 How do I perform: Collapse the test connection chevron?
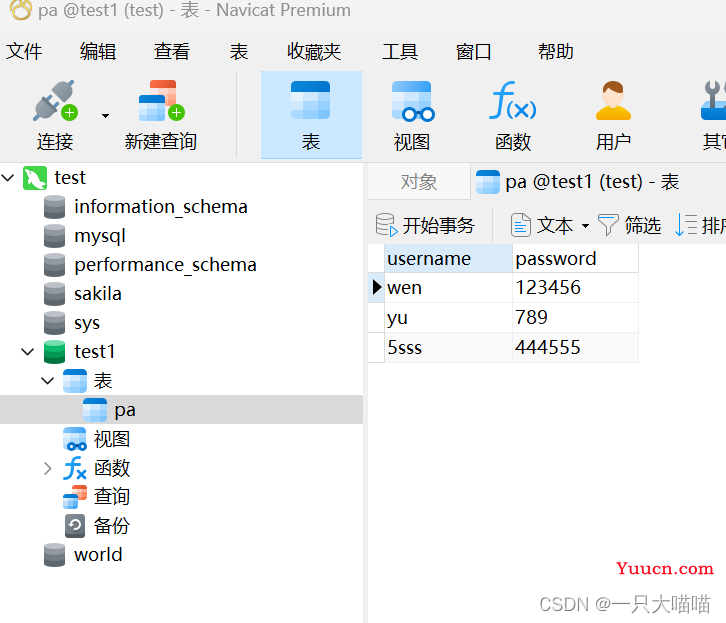coord(8,178)
